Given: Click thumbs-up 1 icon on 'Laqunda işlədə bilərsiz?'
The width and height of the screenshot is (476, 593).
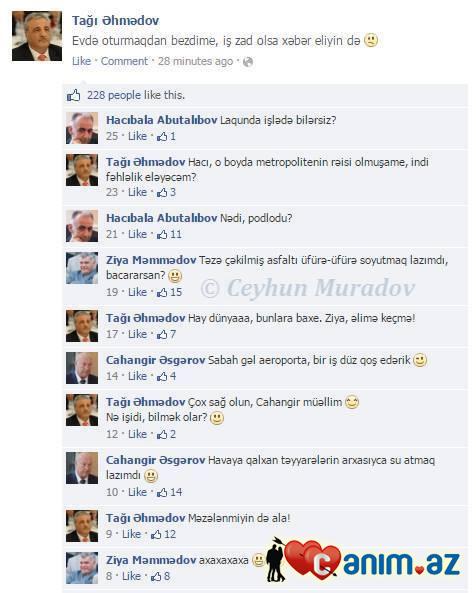Looking at the screenshot, I should (162, 137).
